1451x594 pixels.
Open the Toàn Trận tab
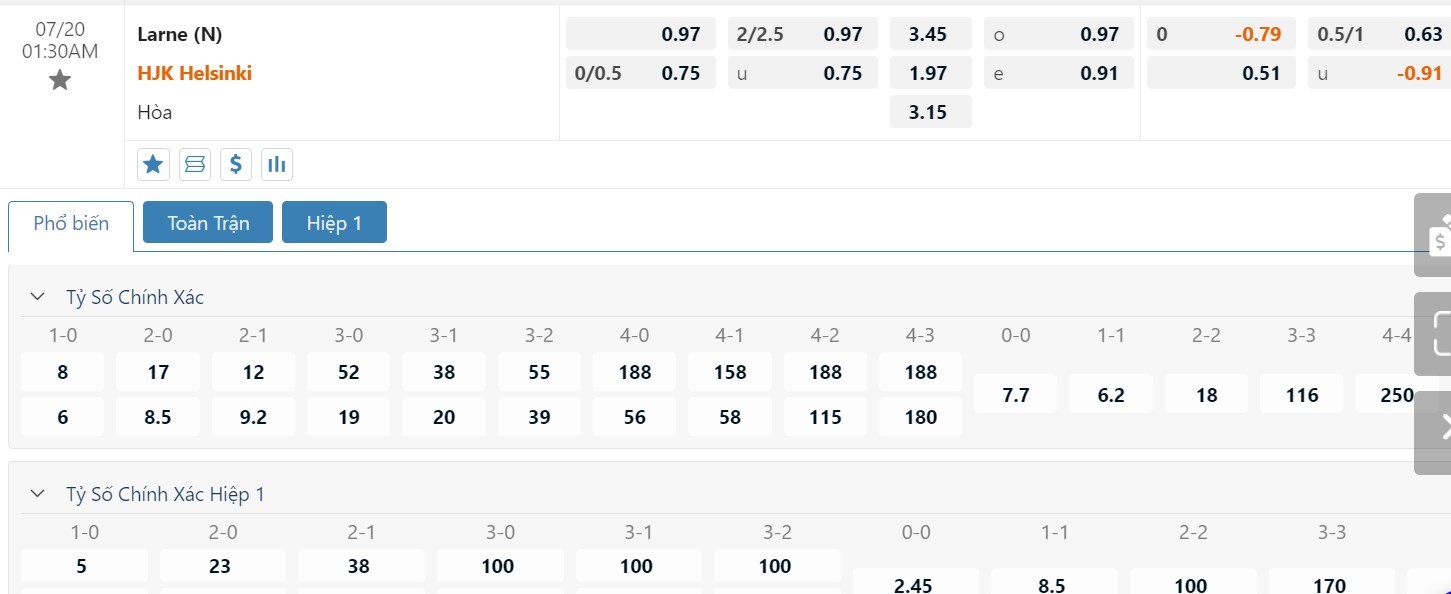208,223
